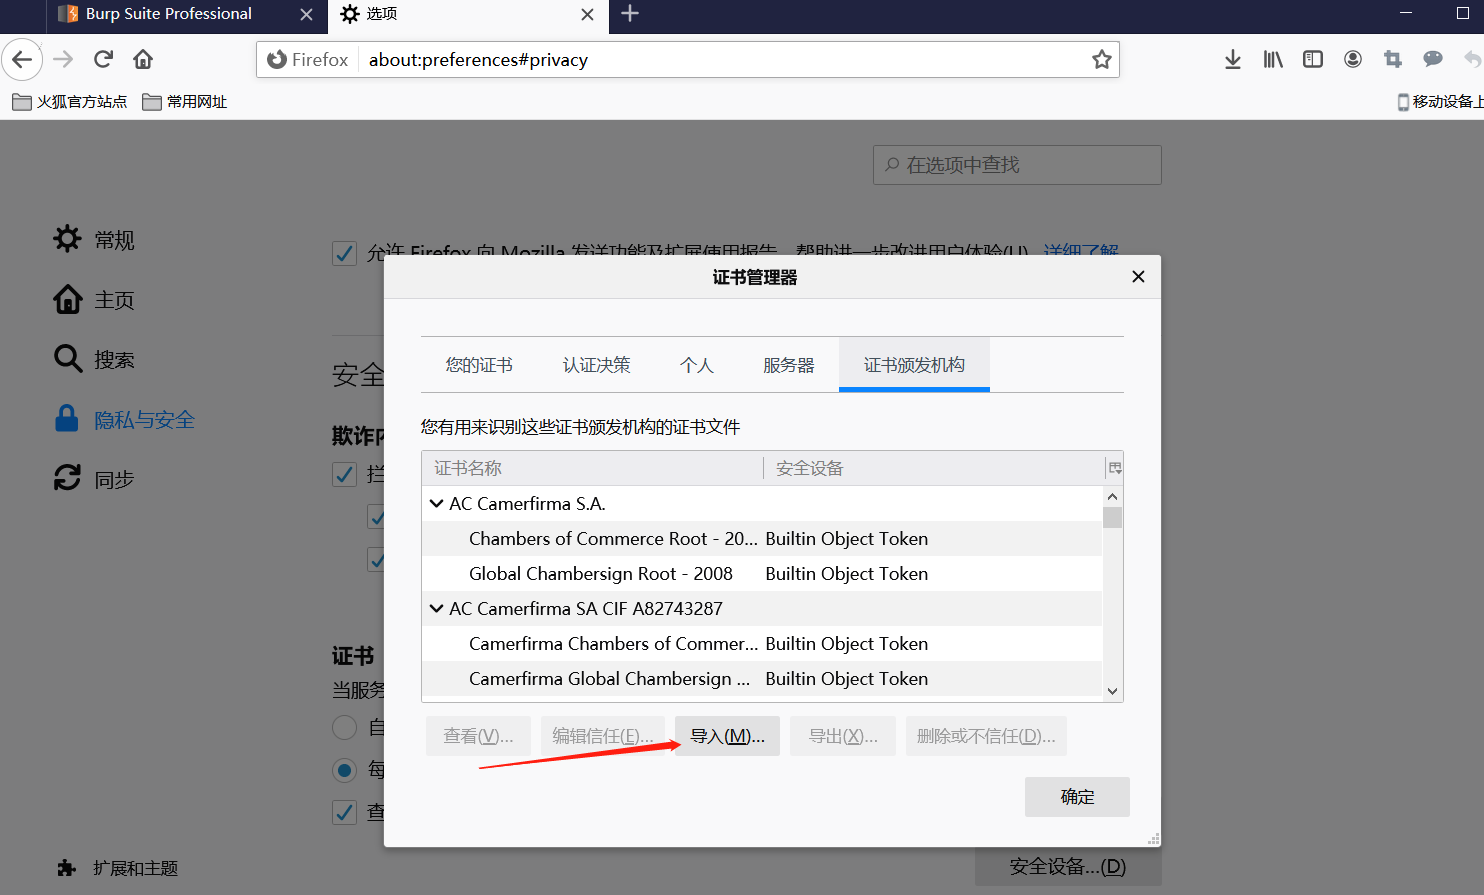
Task: Click the screenshot tool icon
Action: [x=1392, y=59]
